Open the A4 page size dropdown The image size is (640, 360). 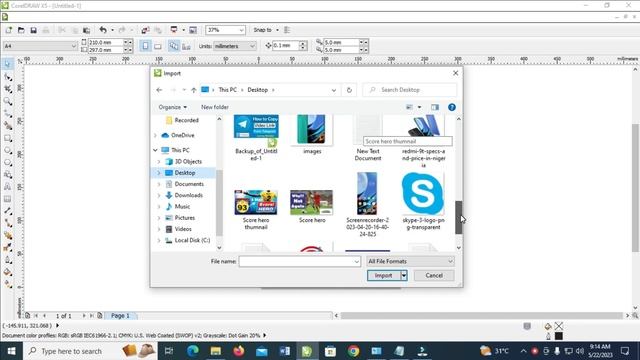(73, 46)
